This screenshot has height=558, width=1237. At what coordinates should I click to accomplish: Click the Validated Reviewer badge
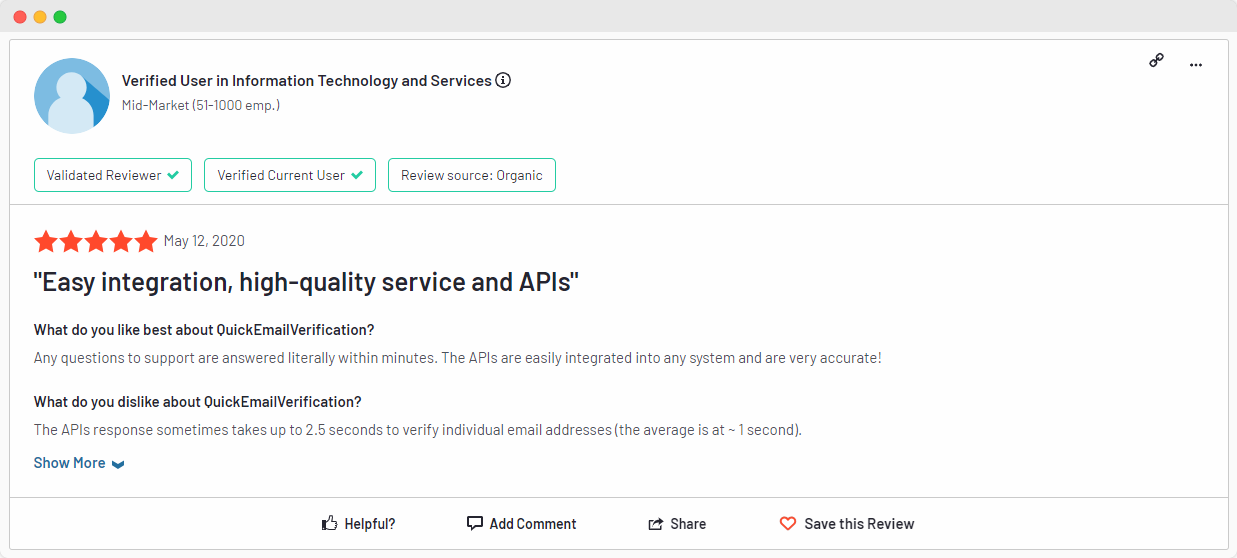(113, 175)
